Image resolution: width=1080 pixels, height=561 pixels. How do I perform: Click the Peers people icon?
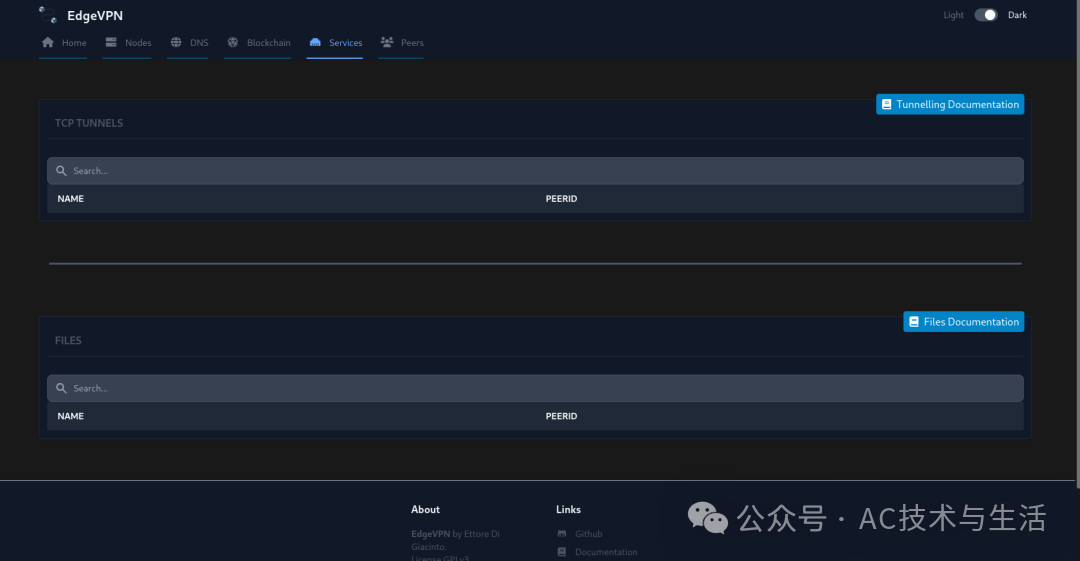387,43
